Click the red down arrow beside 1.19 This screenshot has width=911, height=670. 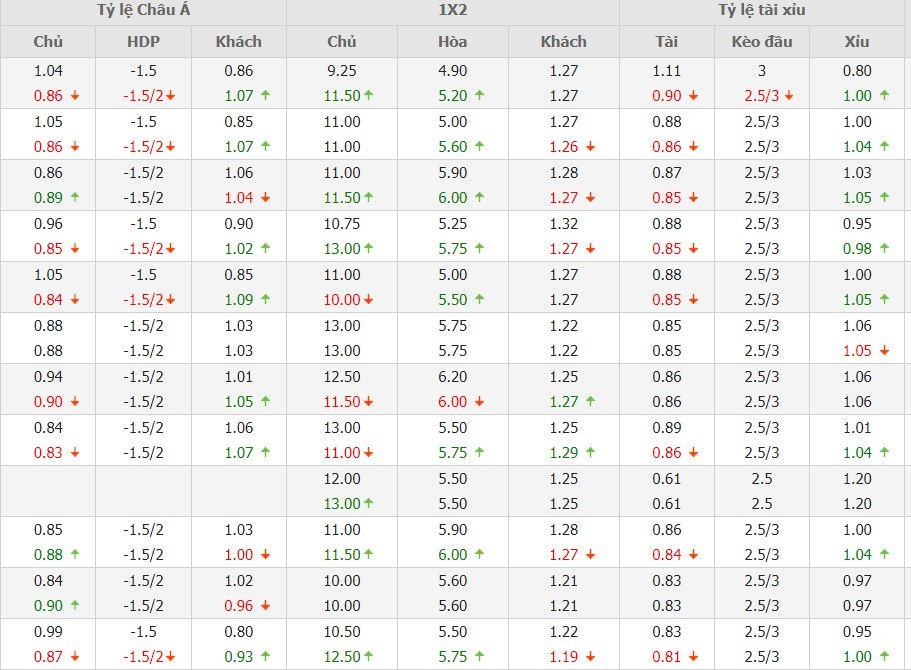[x=590, y=657]
